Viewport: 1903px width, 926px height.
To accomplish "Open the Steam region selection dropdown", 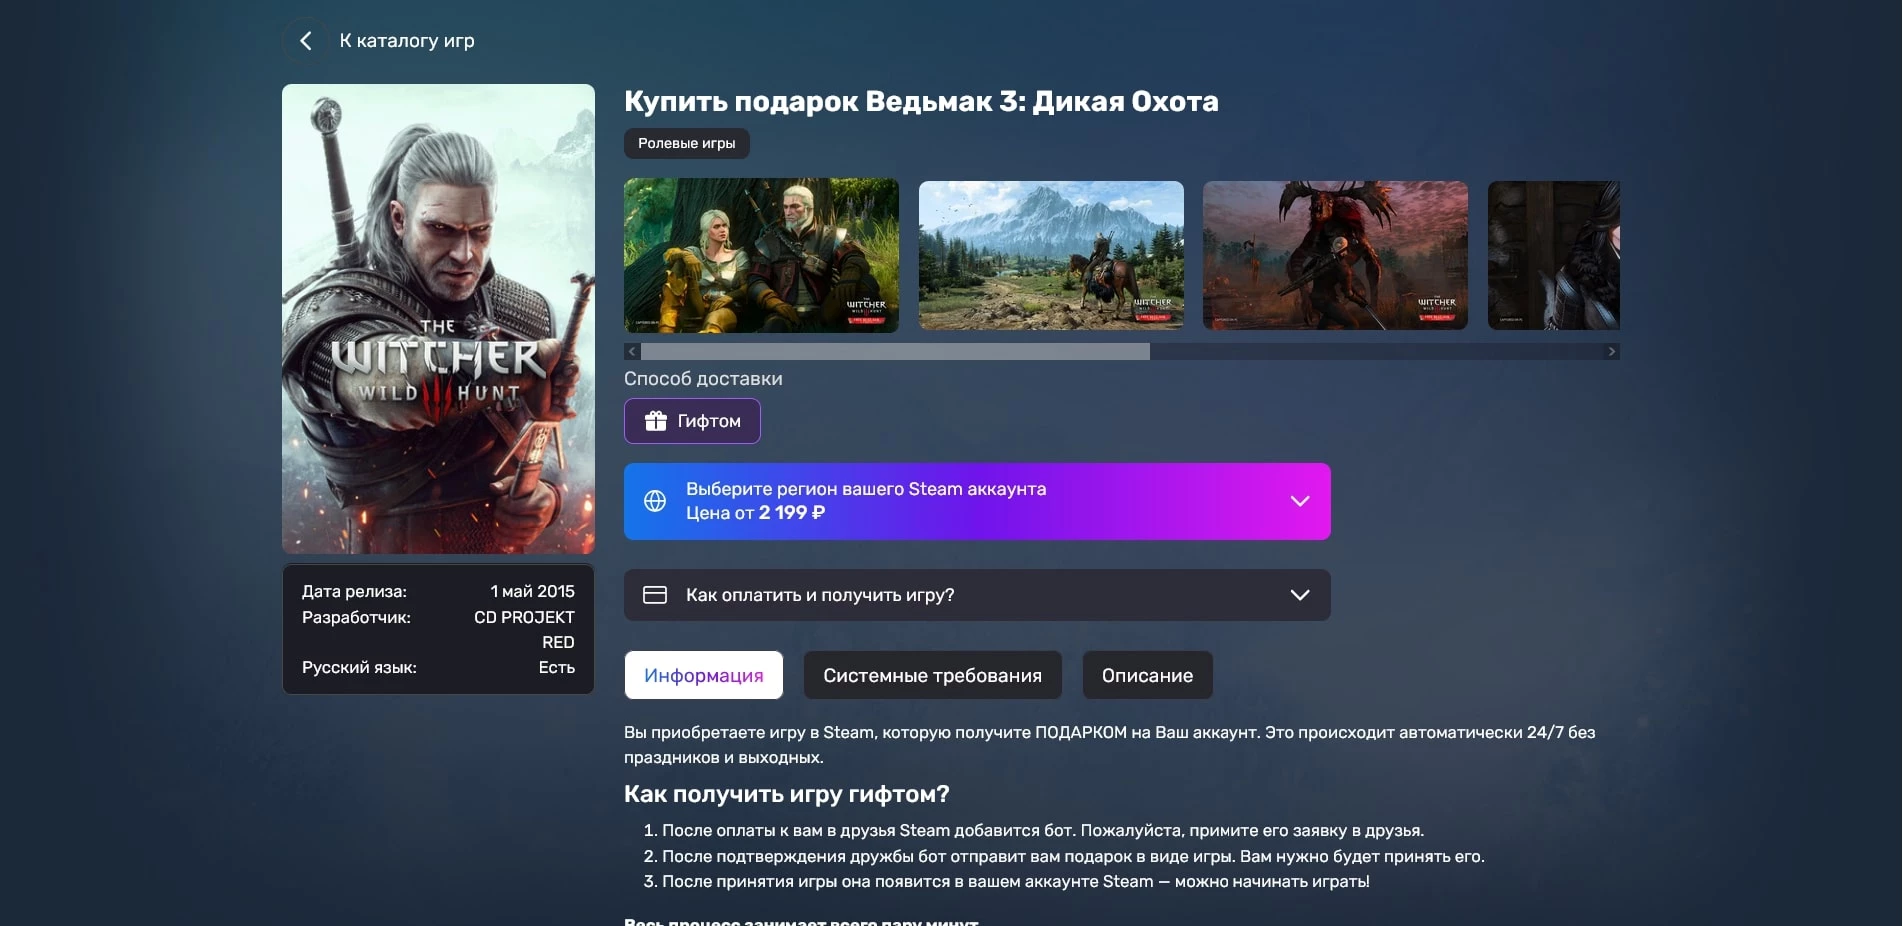I will tap(977, 501).
